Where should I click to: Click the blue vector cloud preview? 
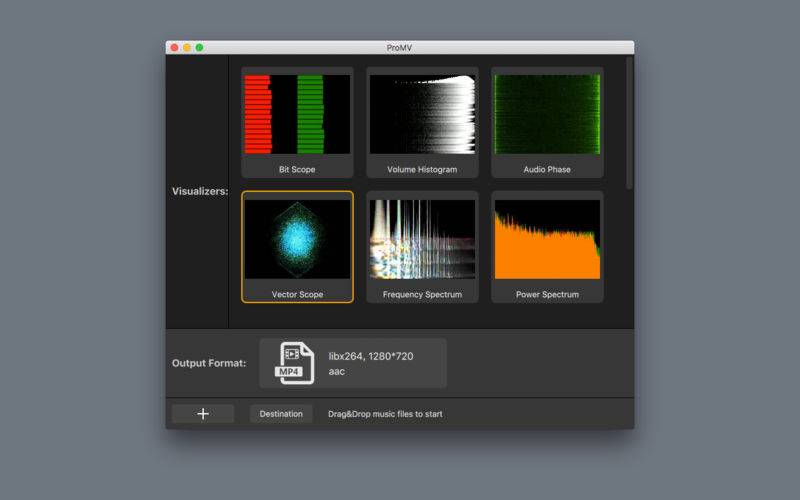tap(297, 239)
